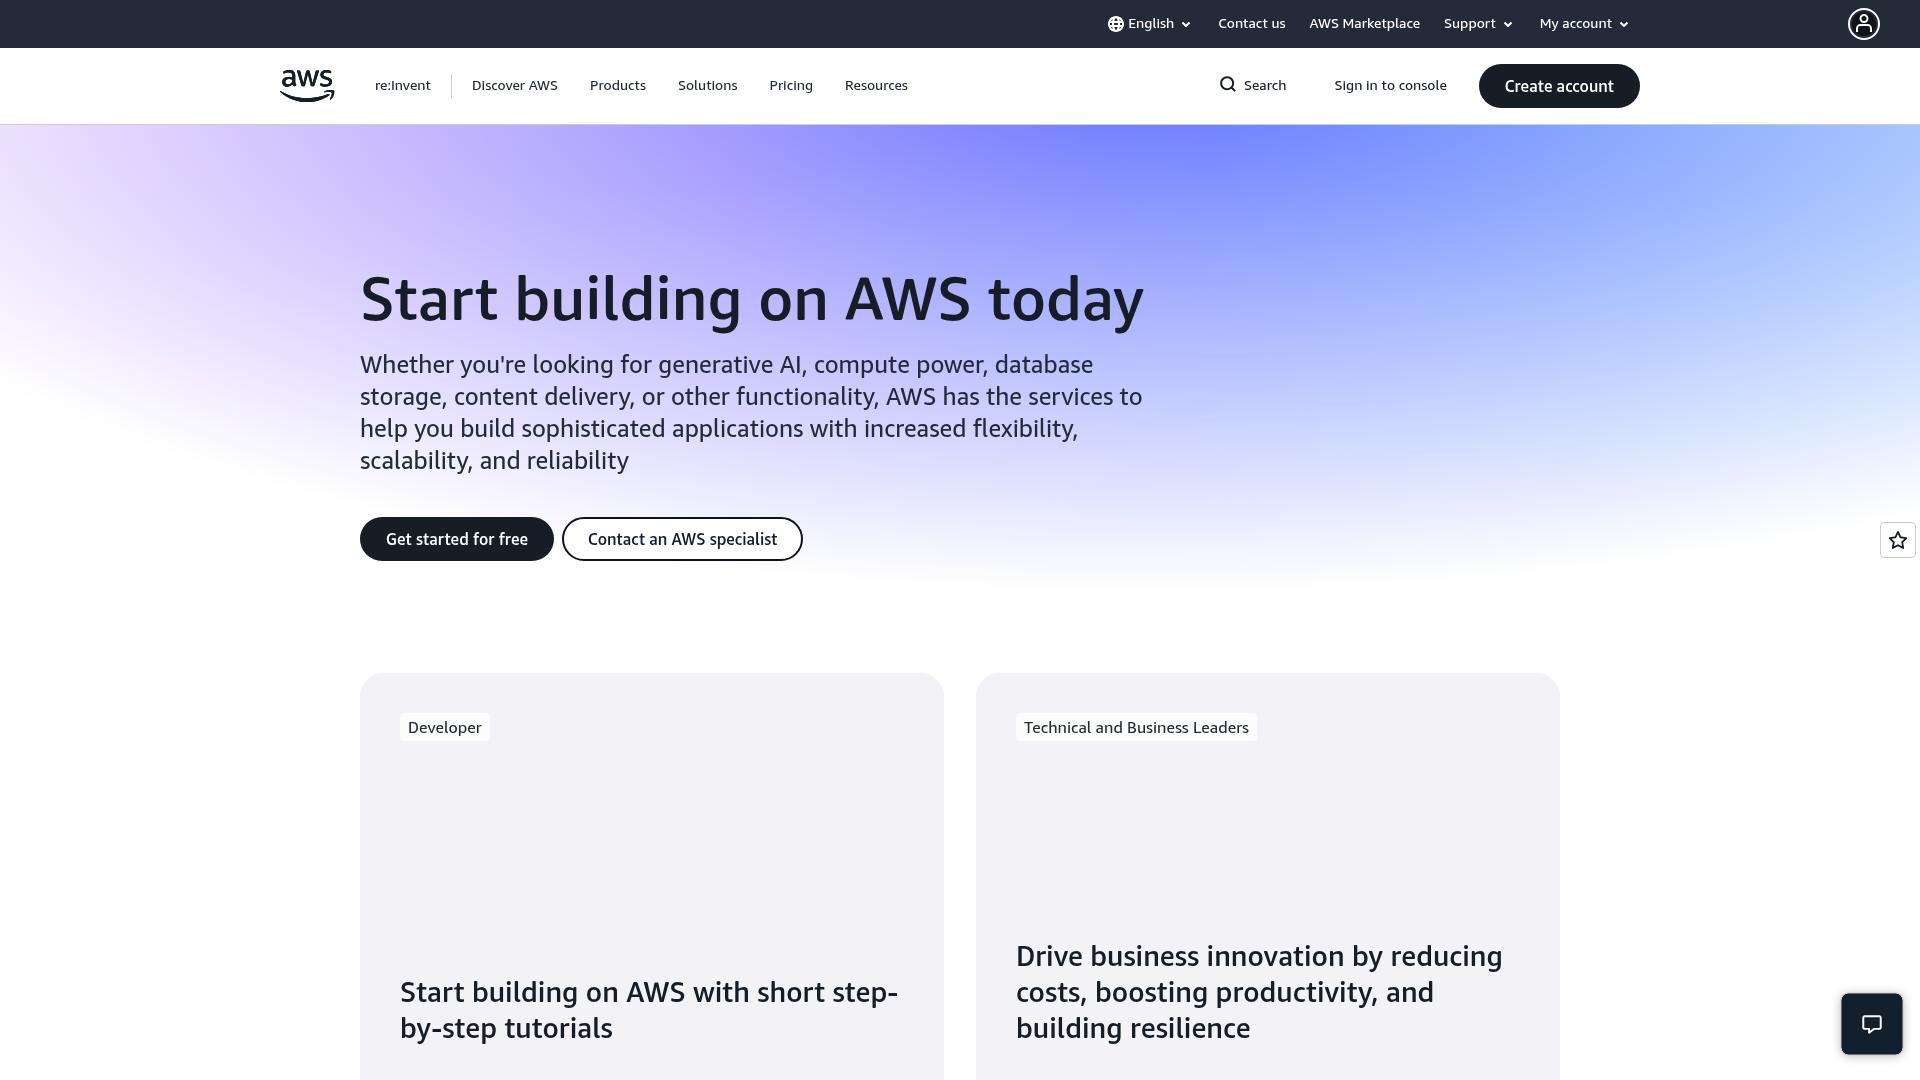The image size is (1920, 1080).
Task: Click the Start building on AWS today heading
Action: (x=752, y=299)
